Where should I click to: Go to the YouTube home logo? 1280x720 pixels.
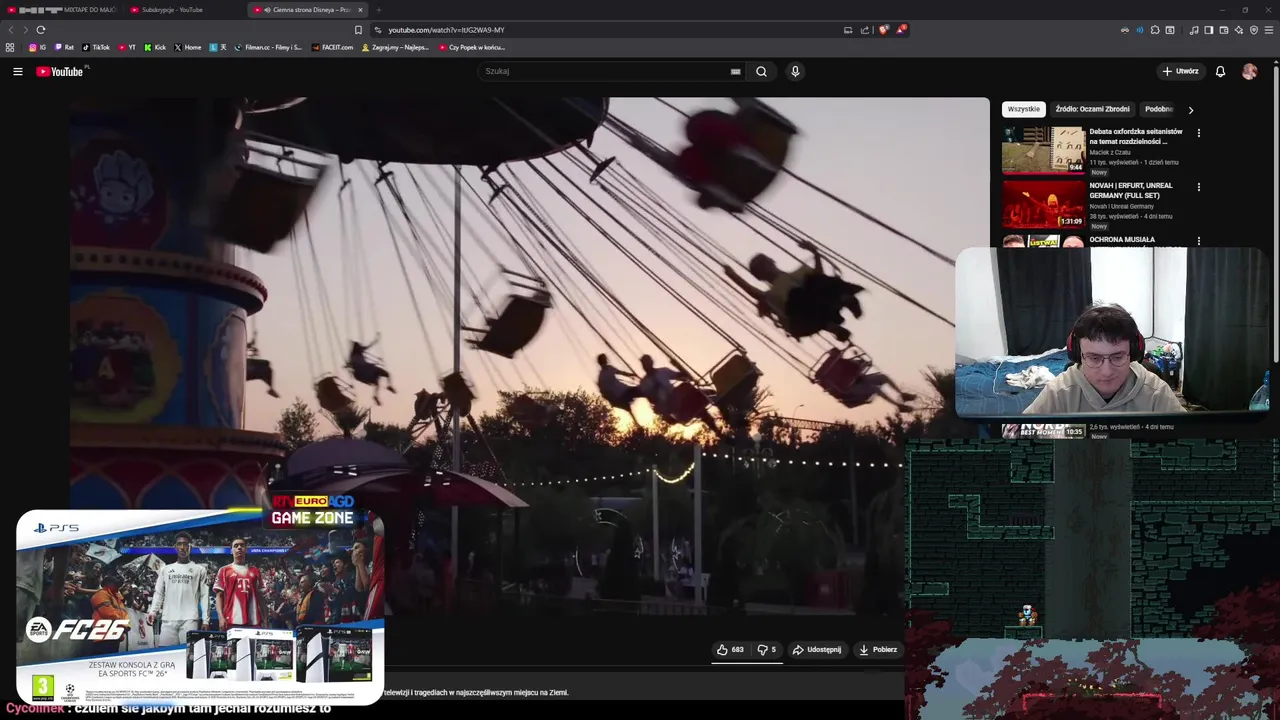click(60, 71)
